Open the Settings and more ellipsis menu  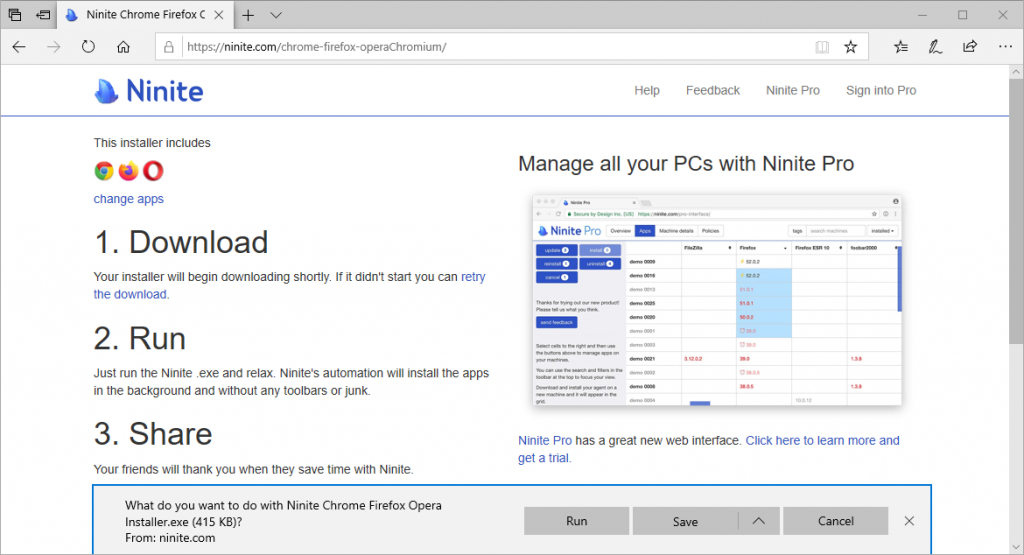coord(1005,47)
